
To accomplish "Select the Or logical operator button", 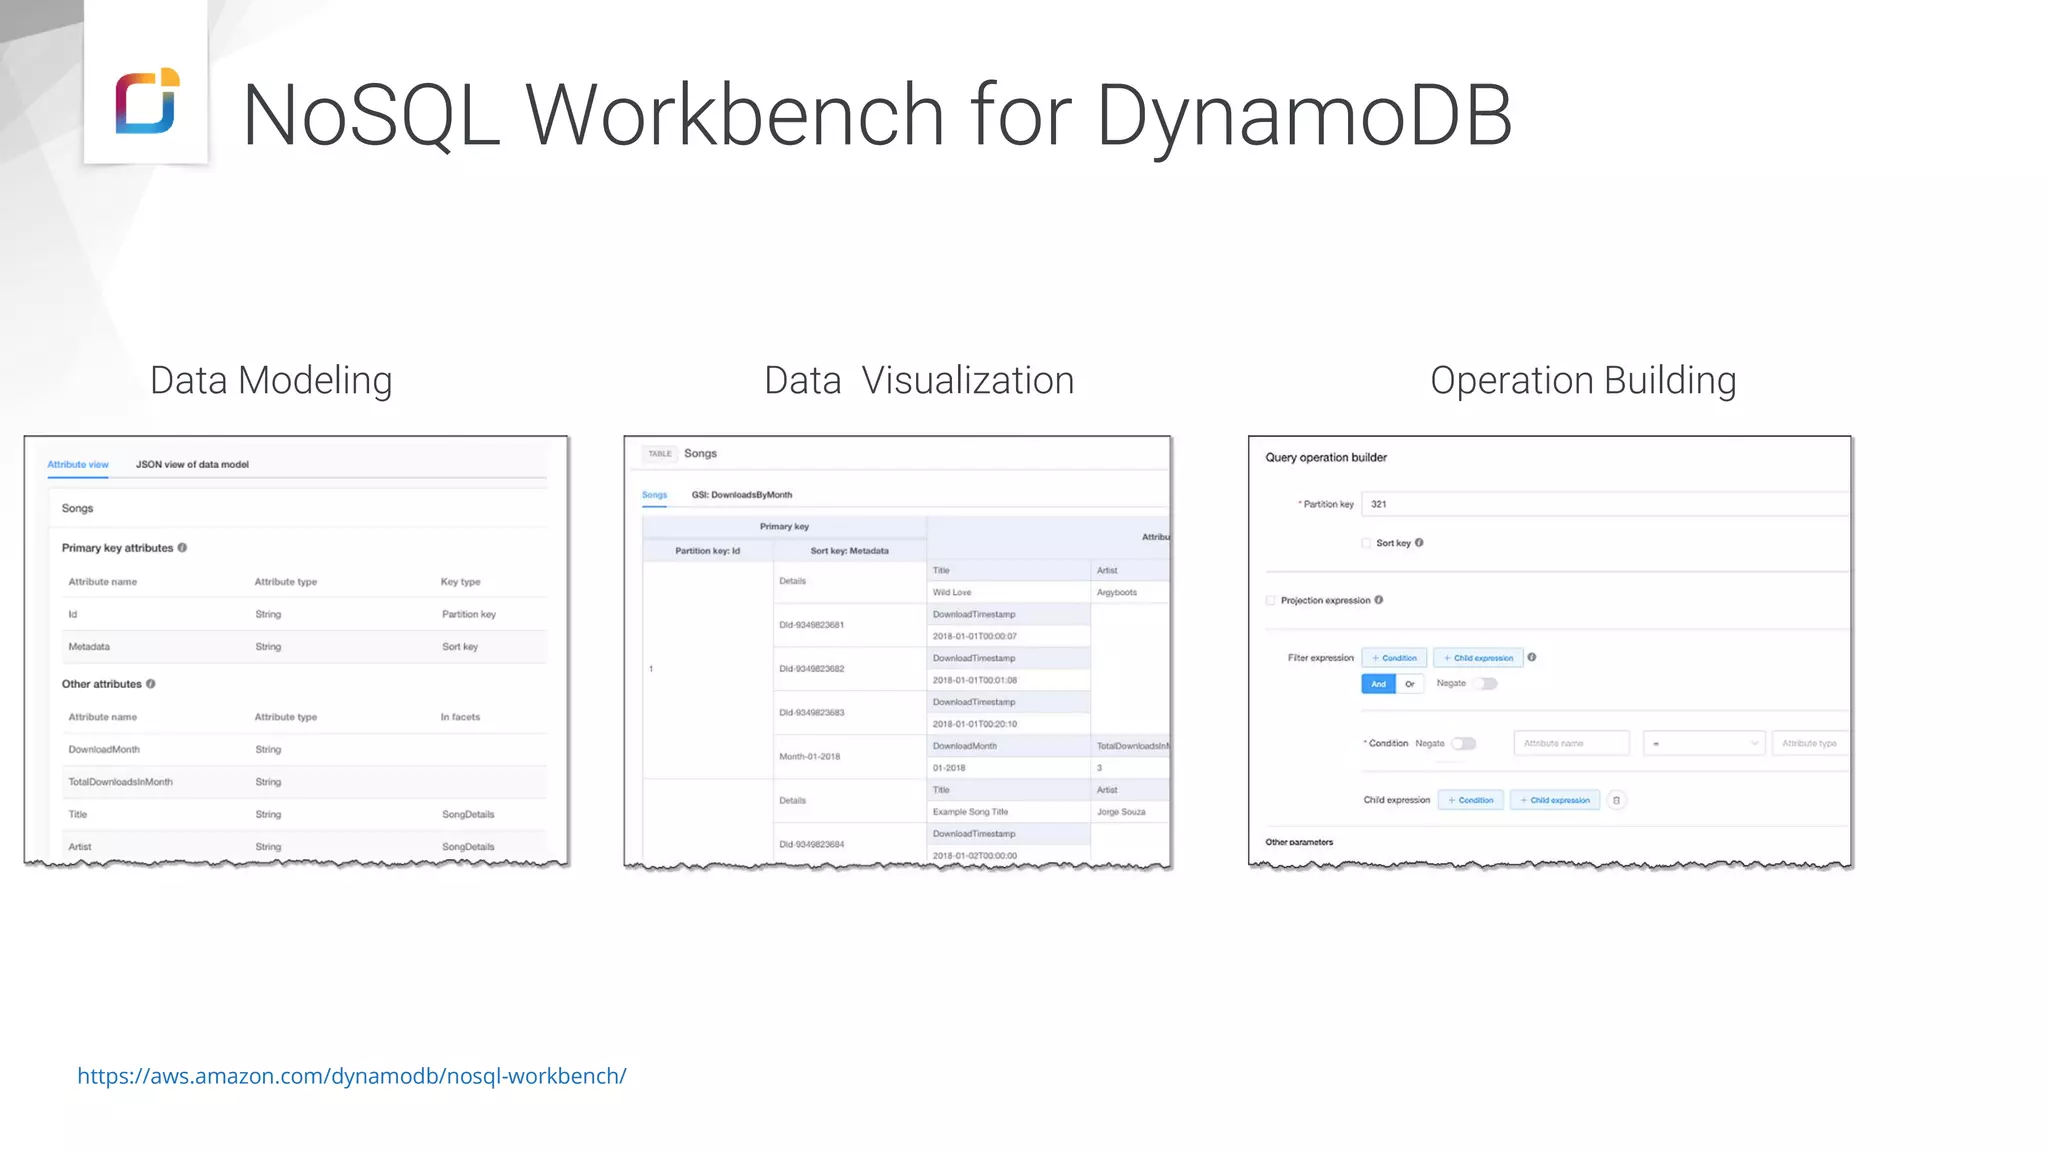I will [1410, 684].
